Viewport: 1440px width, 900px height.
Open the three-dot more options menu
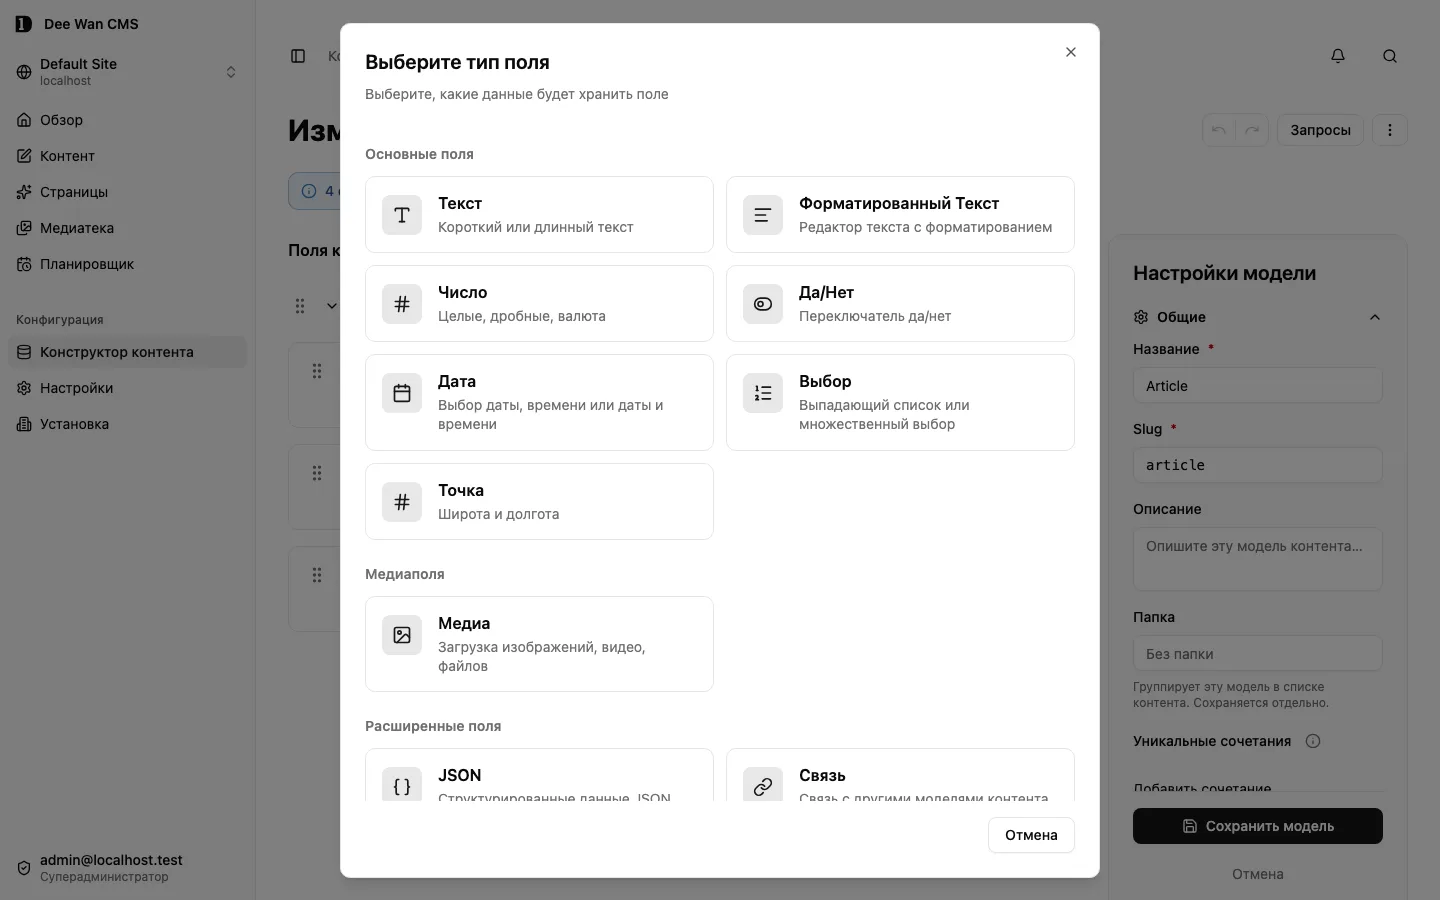click(x=1390, y=130)
